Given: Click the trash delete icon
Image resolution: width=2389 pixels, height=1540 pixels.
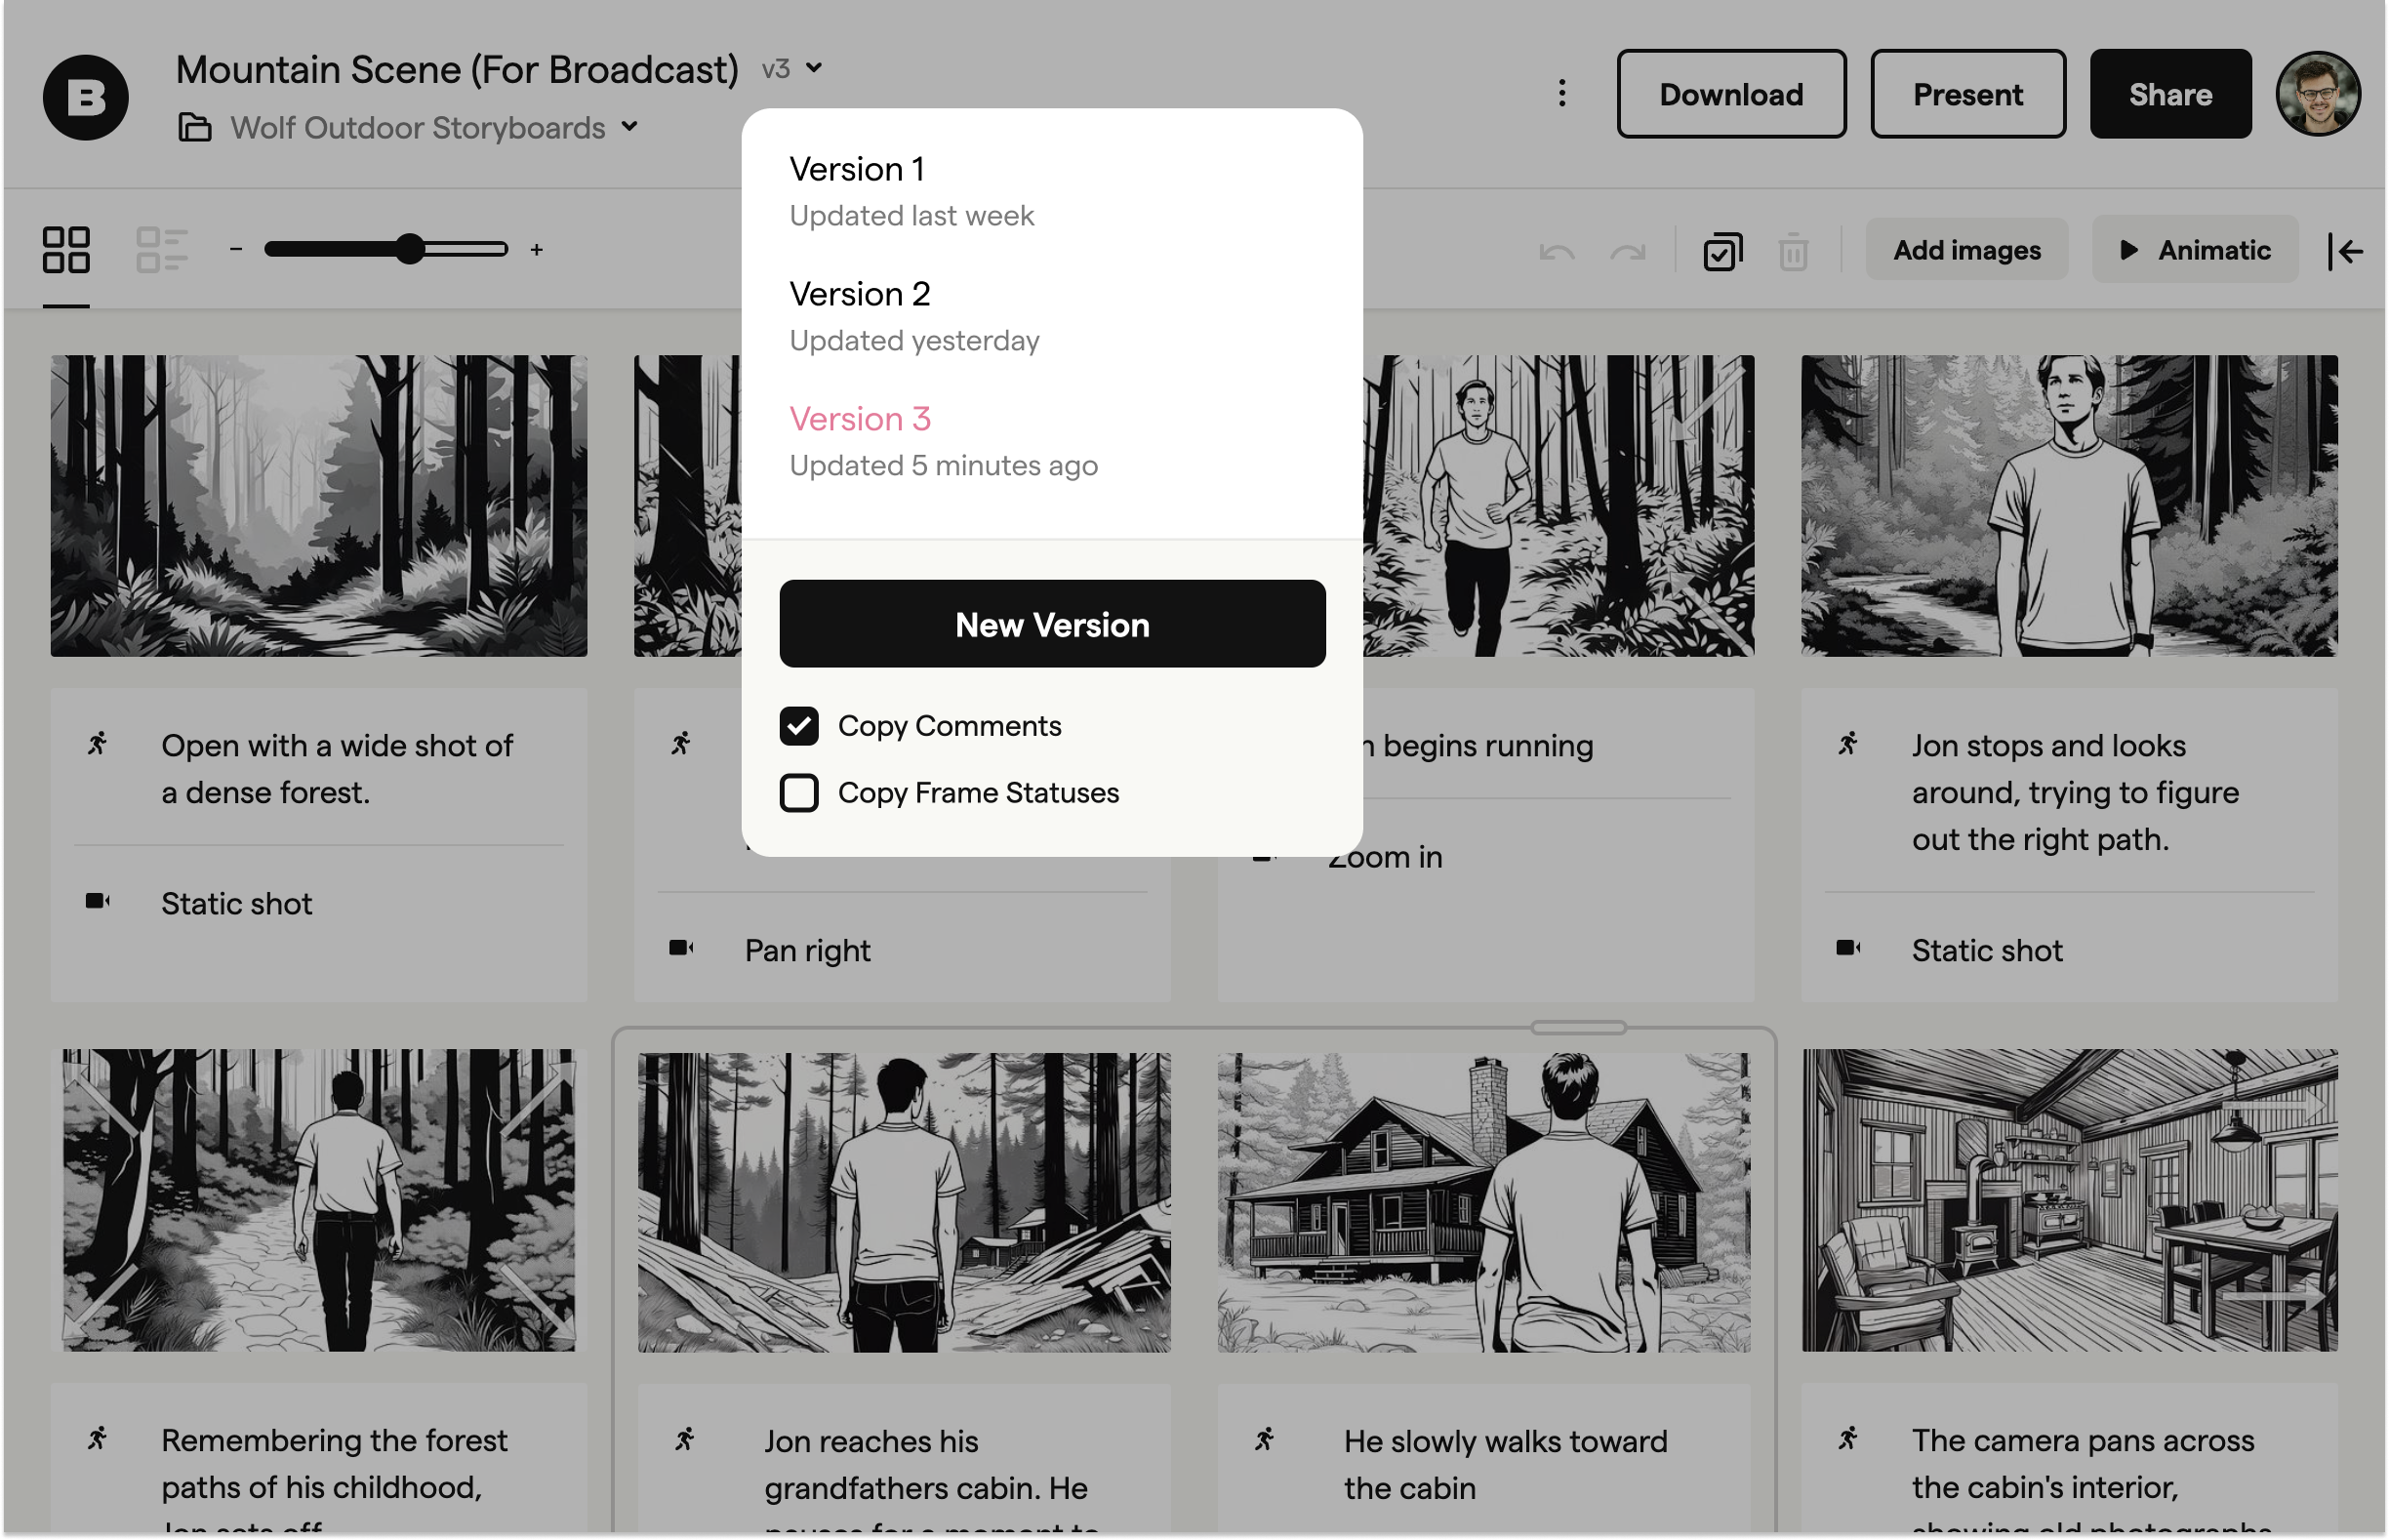Looking at the screenshot, I should tap(1793, 252).
